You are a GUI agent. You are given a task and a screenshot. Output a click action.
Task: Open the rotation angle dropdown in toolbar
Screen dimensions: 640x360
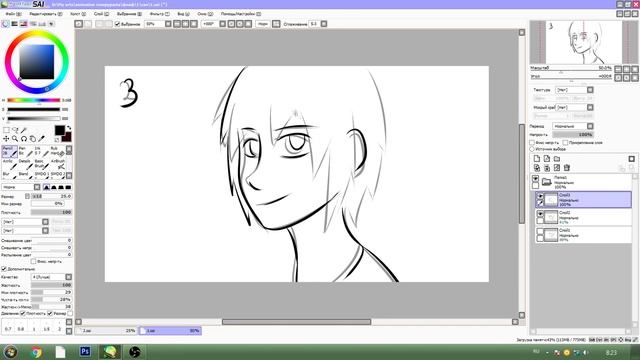222,24
